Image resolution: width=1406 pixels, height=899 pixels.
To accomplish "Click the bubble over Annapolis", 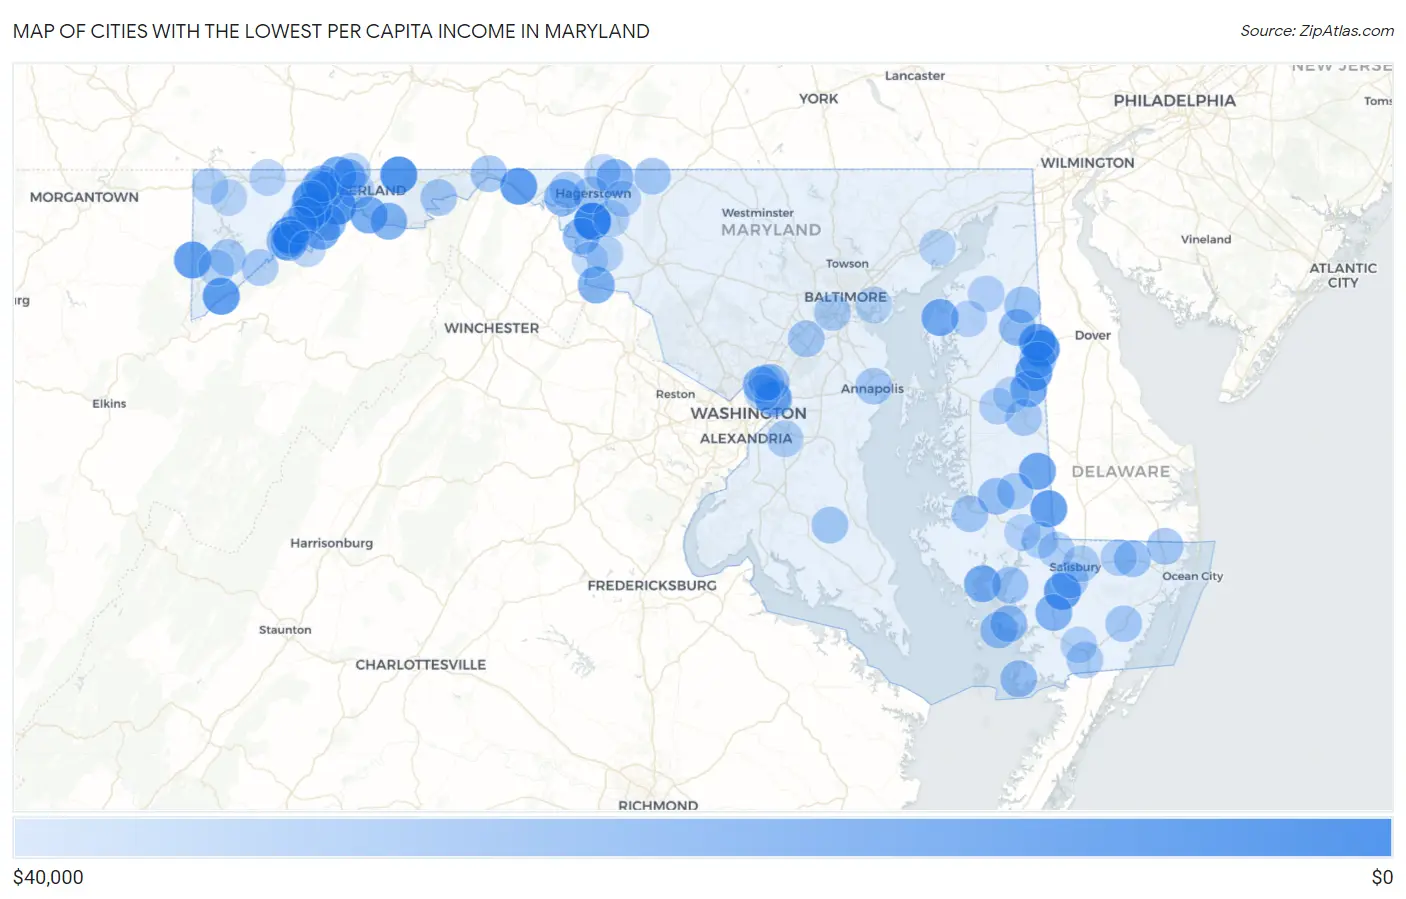I will click(874, 386).
